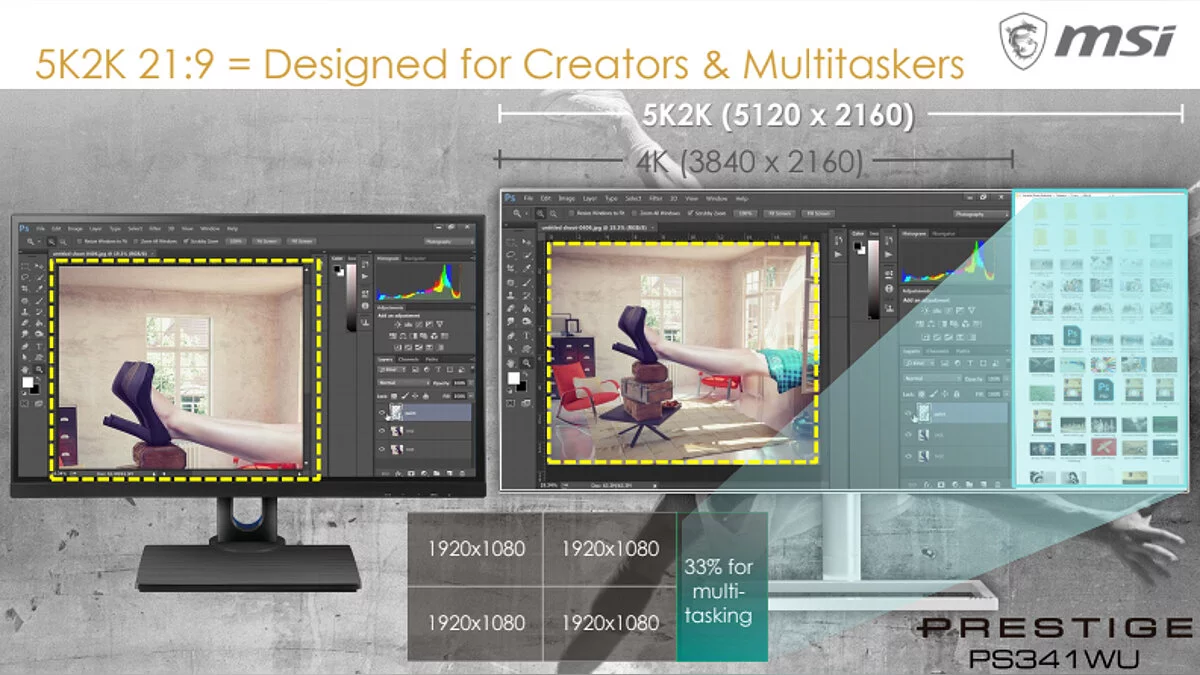This screenshot has width=1200, height=675.
Task: Click the Fill Screen button on wide monitor
Action: point(819,213)
